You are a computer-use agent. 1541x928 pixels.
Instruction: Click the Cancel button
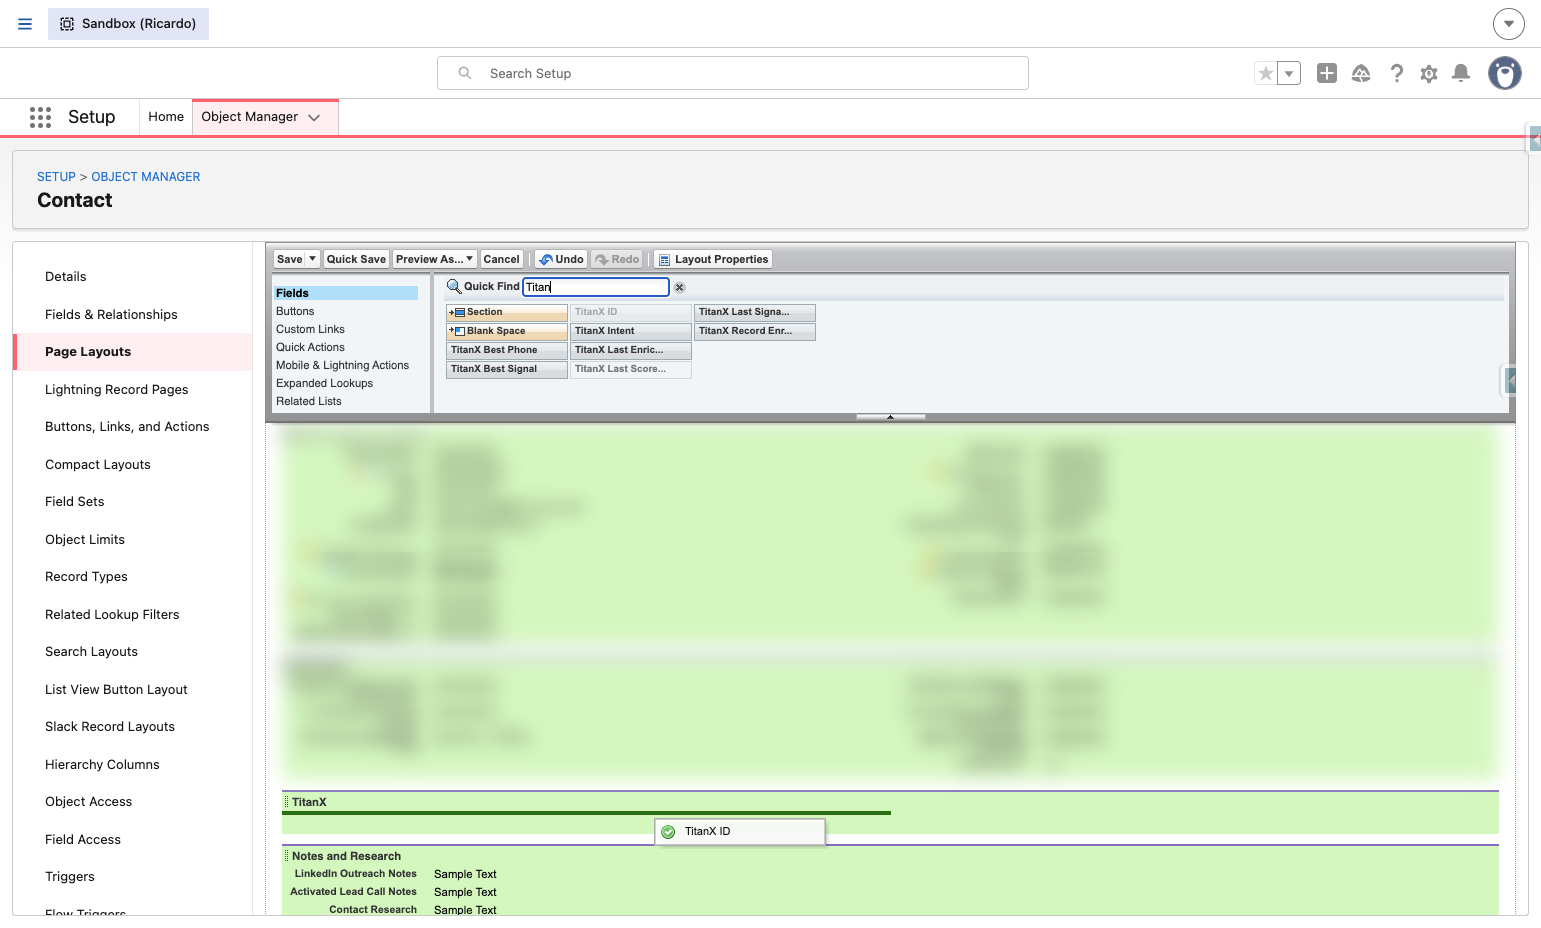point(502,259)
